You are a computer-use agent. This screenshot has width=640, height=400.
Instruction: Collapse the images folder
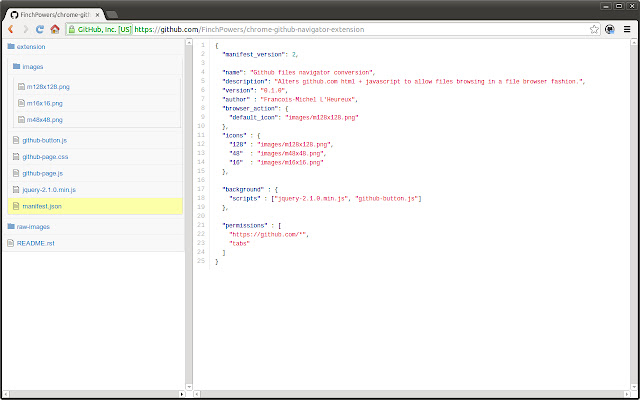33,66
